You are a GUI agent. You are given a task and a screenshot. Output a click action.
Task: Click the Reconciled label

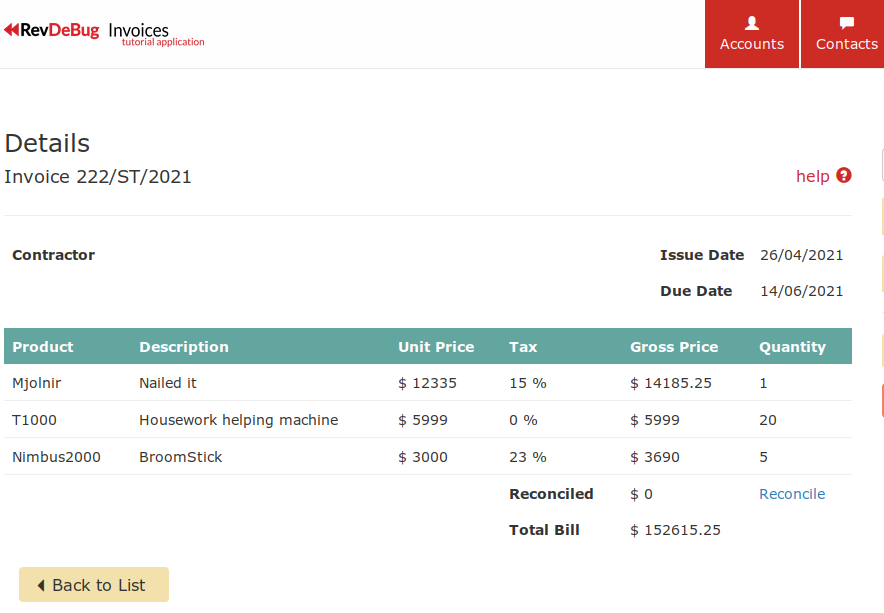[551, 494]
